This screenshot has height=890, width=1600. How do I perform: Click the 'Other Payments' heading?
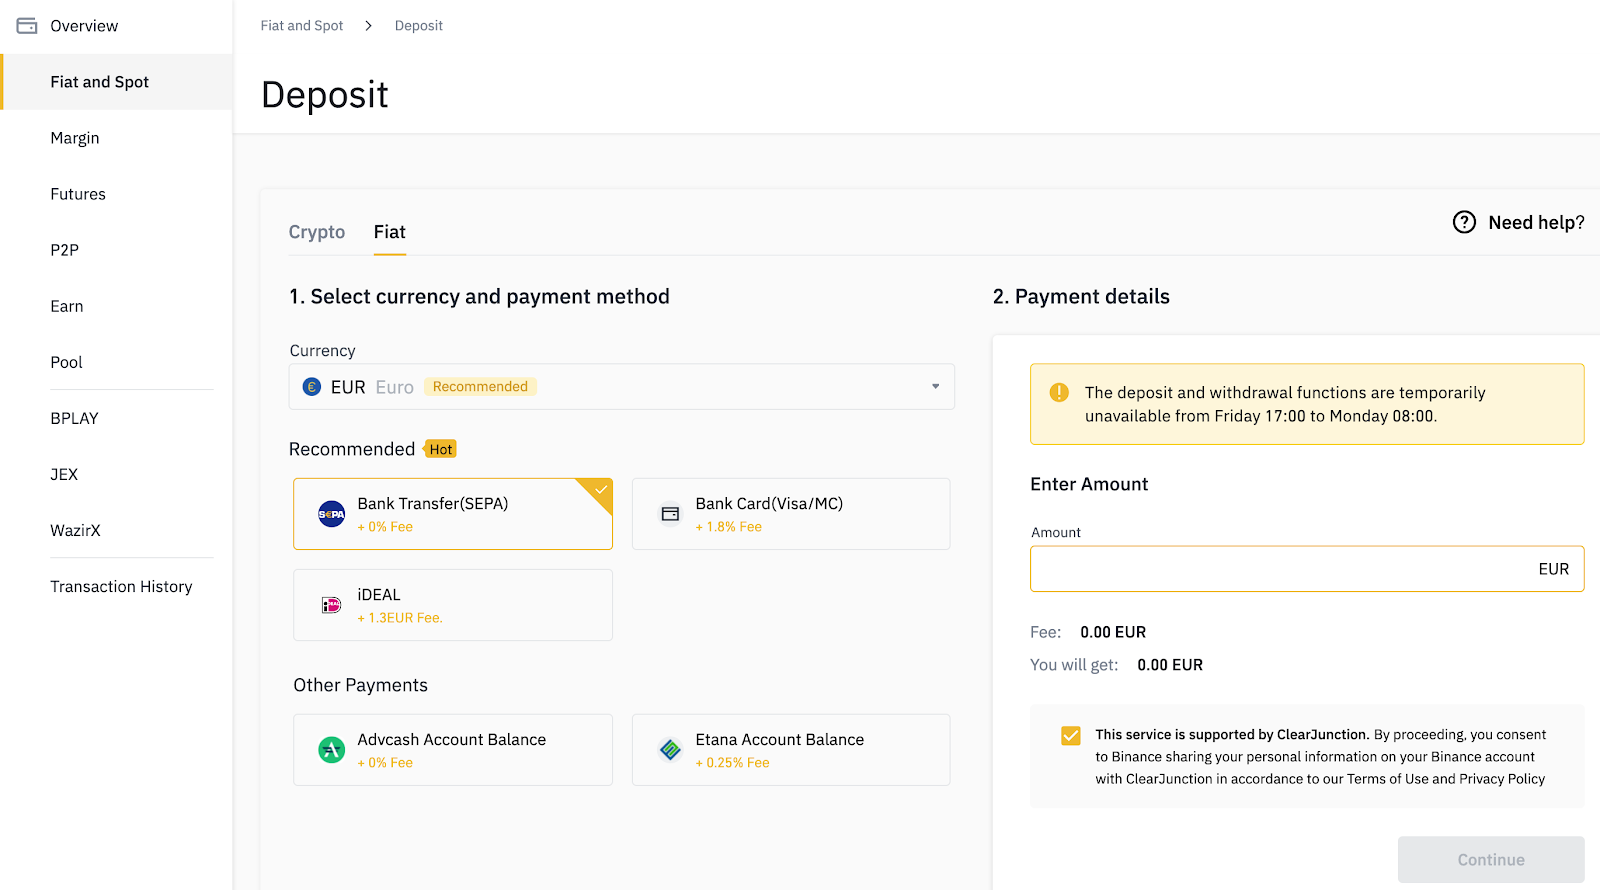click(x=360, y=685)
